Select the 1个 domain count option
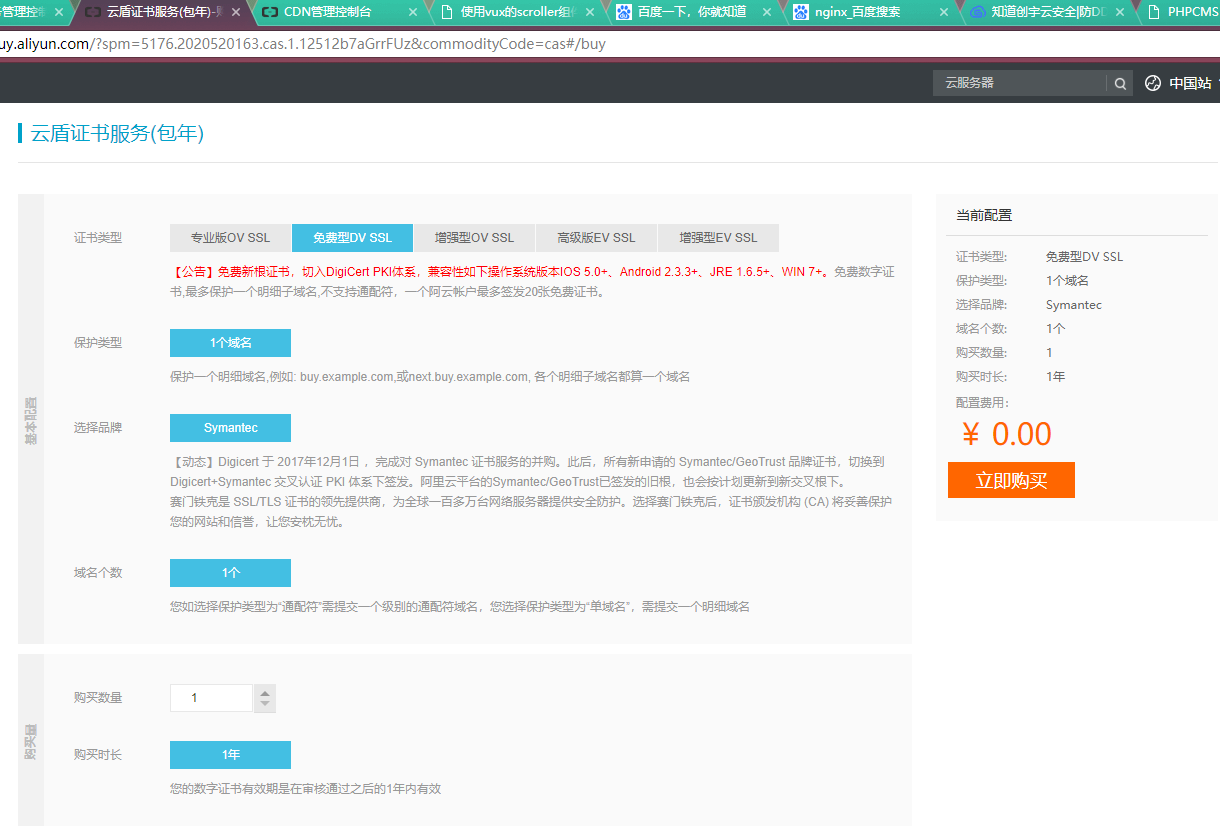 click(x=230, y=573)
